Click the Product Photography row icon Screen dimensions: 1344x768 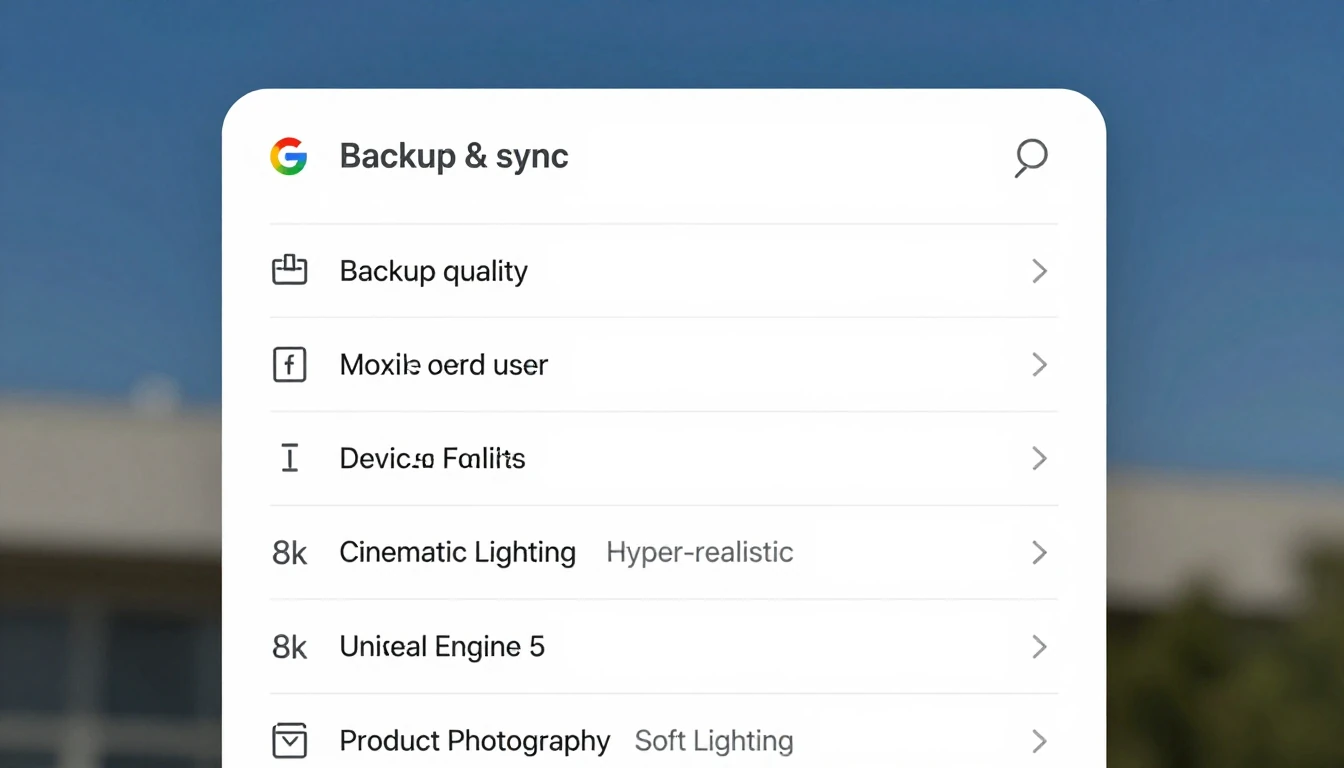[289, 741]
